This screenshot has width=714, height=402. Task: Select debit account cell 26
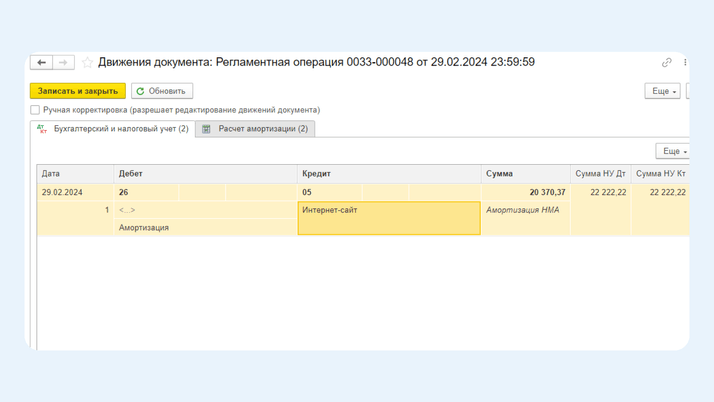tap(146, 192)
